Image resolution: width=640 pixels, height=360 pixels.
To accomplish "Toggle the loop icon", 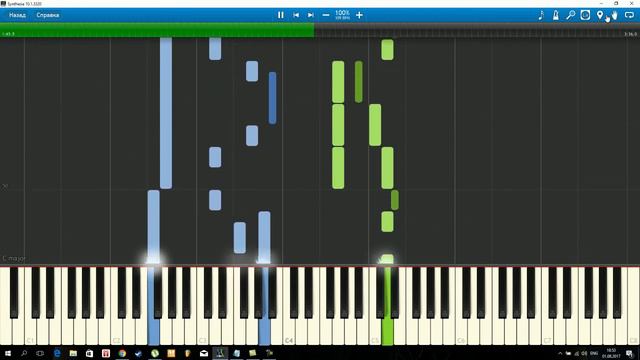I will click(x=629, y=15).
